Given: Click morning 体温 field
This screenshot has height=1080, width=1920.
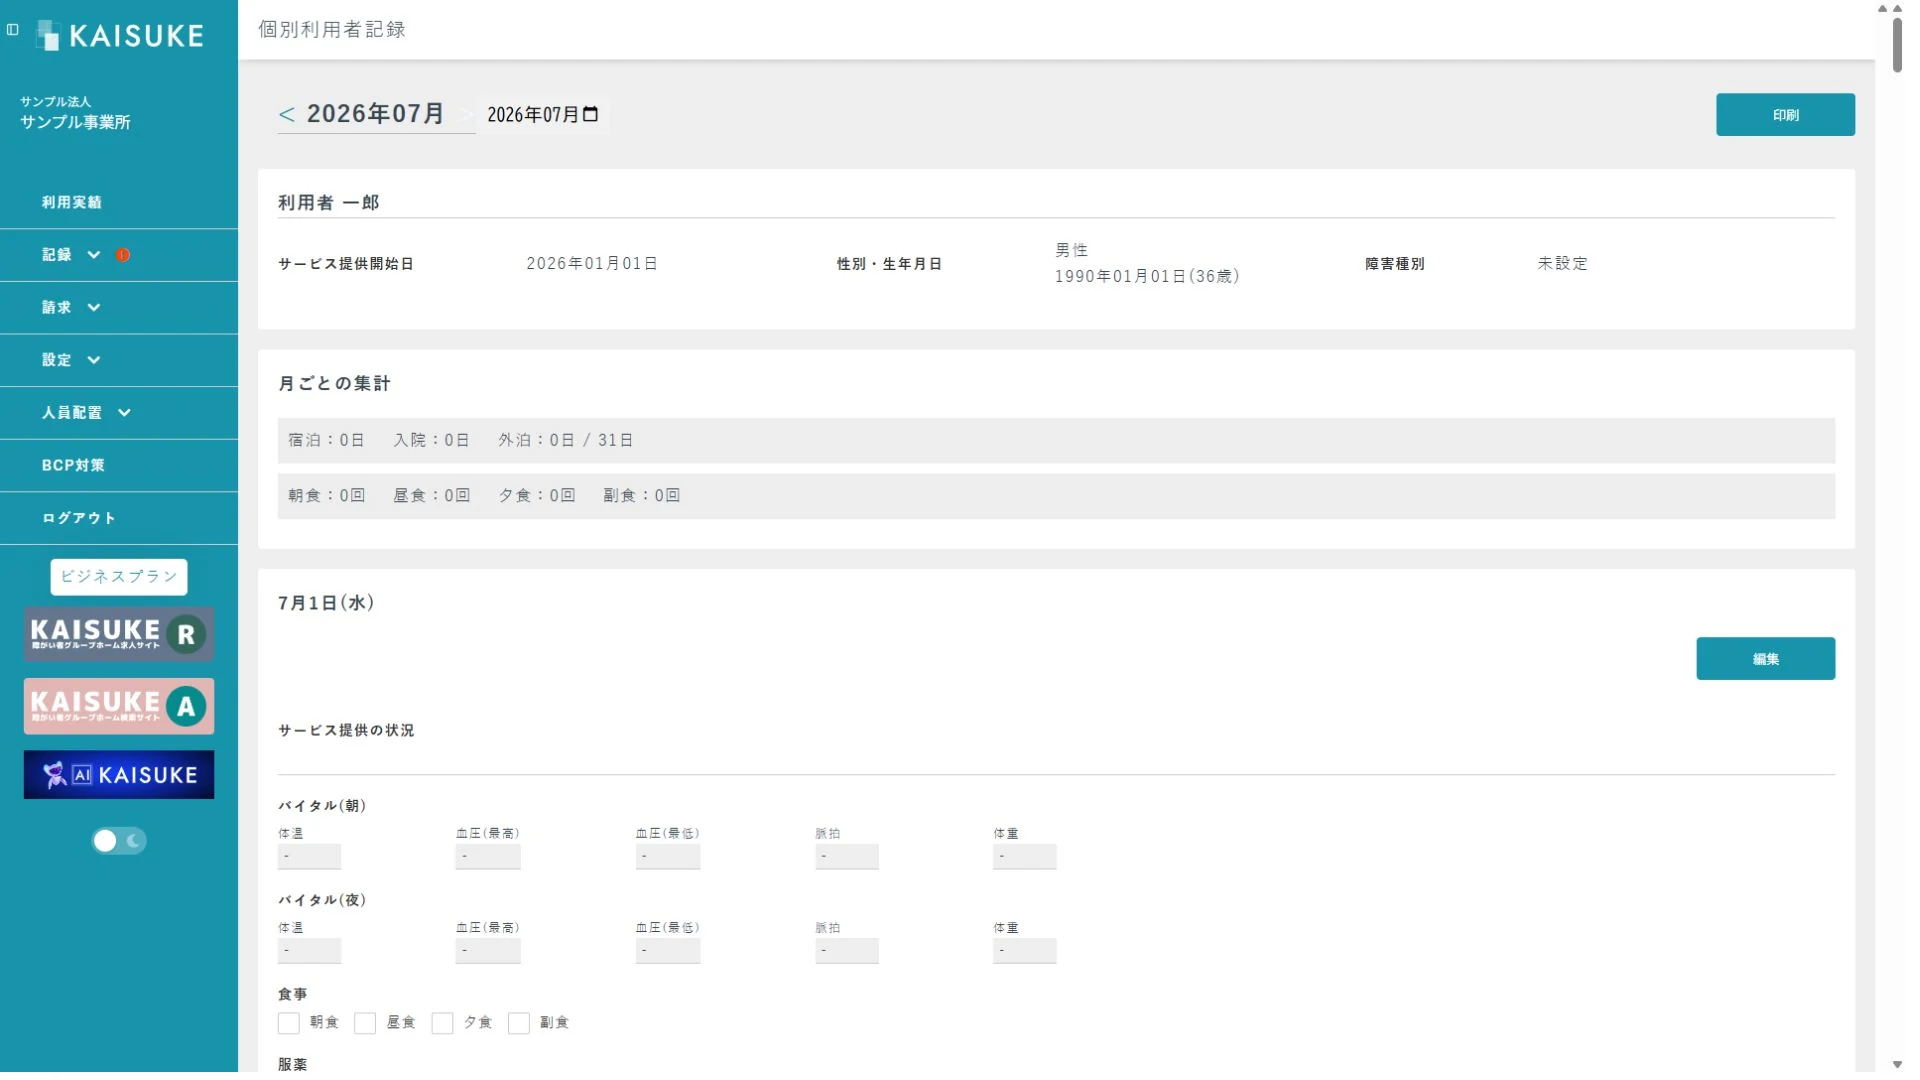Looking at the screenshot, I should click(309, 856).
